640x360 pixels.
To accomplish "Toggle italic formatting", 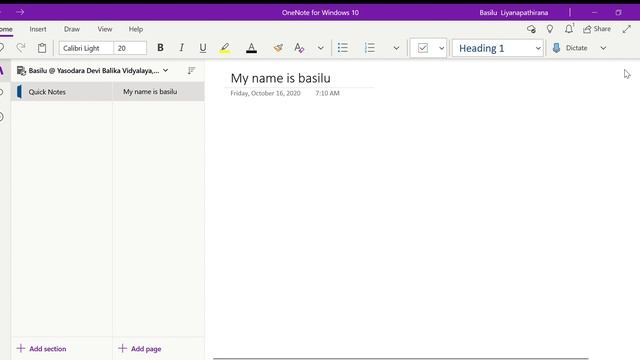I will [x=182, y=48].
